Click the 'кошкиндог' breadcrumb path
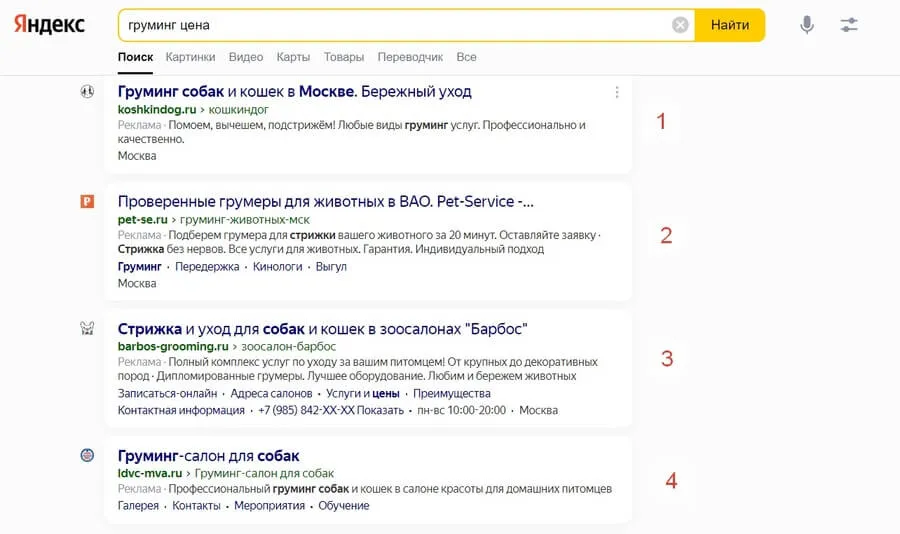The image size is (900, 534). (x=238, y=109)
